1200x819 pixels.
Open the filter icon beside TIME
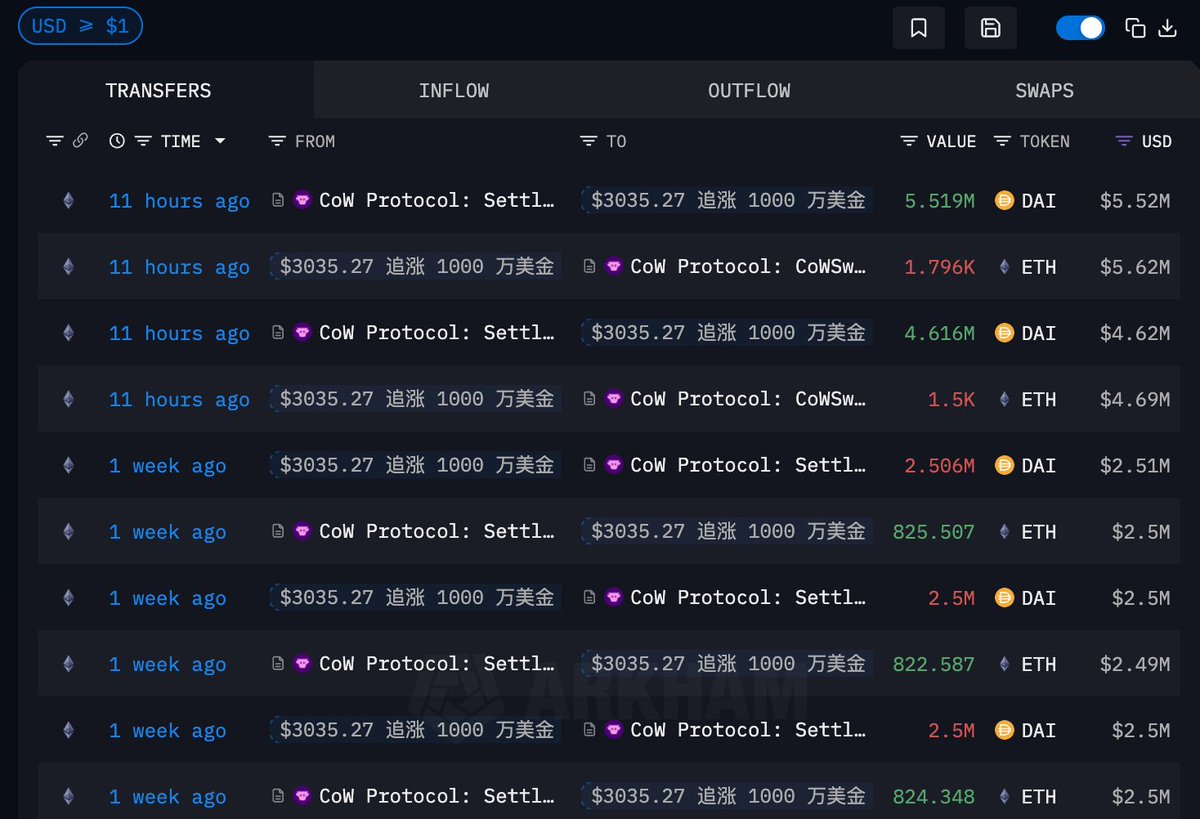[144, 141]
